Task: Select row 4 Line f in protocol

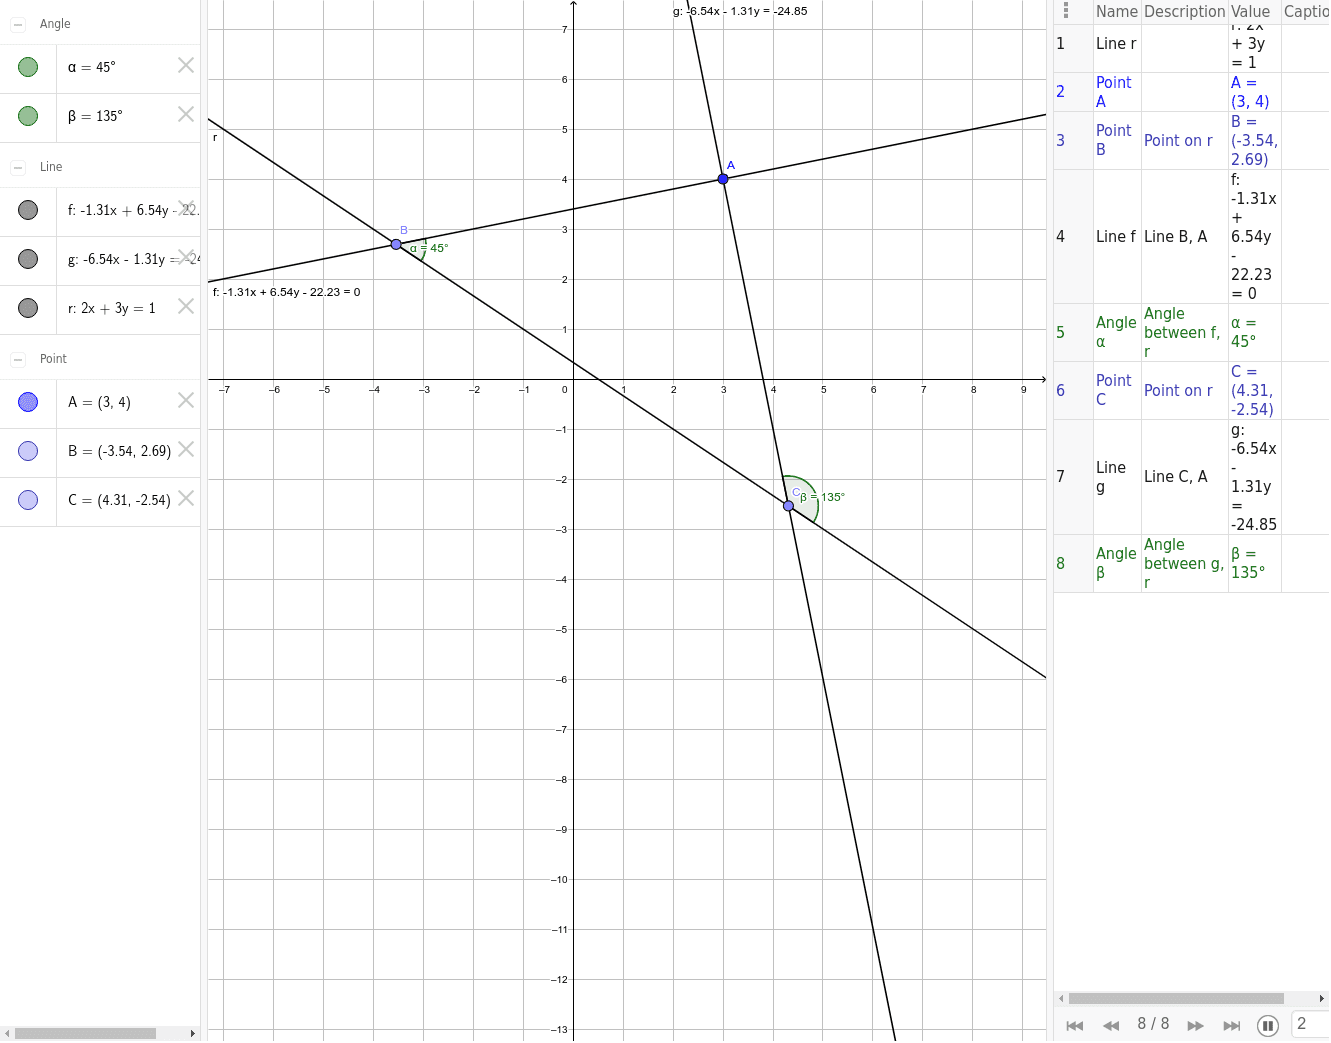Action: (1191, 237)
